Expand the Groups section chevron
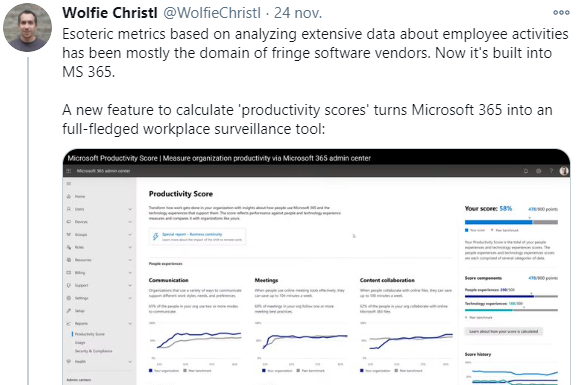Viewport: 577px width, 385px height. point(130,234)
